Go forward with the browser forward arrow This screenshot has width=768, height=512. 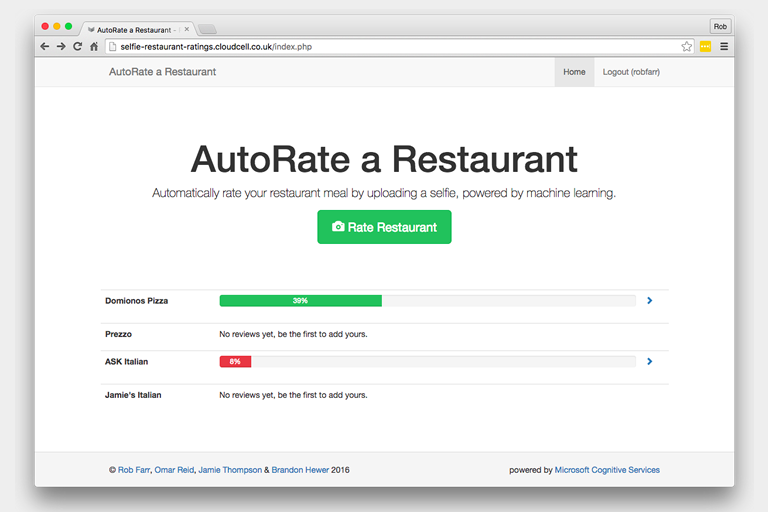click(61, 47)
